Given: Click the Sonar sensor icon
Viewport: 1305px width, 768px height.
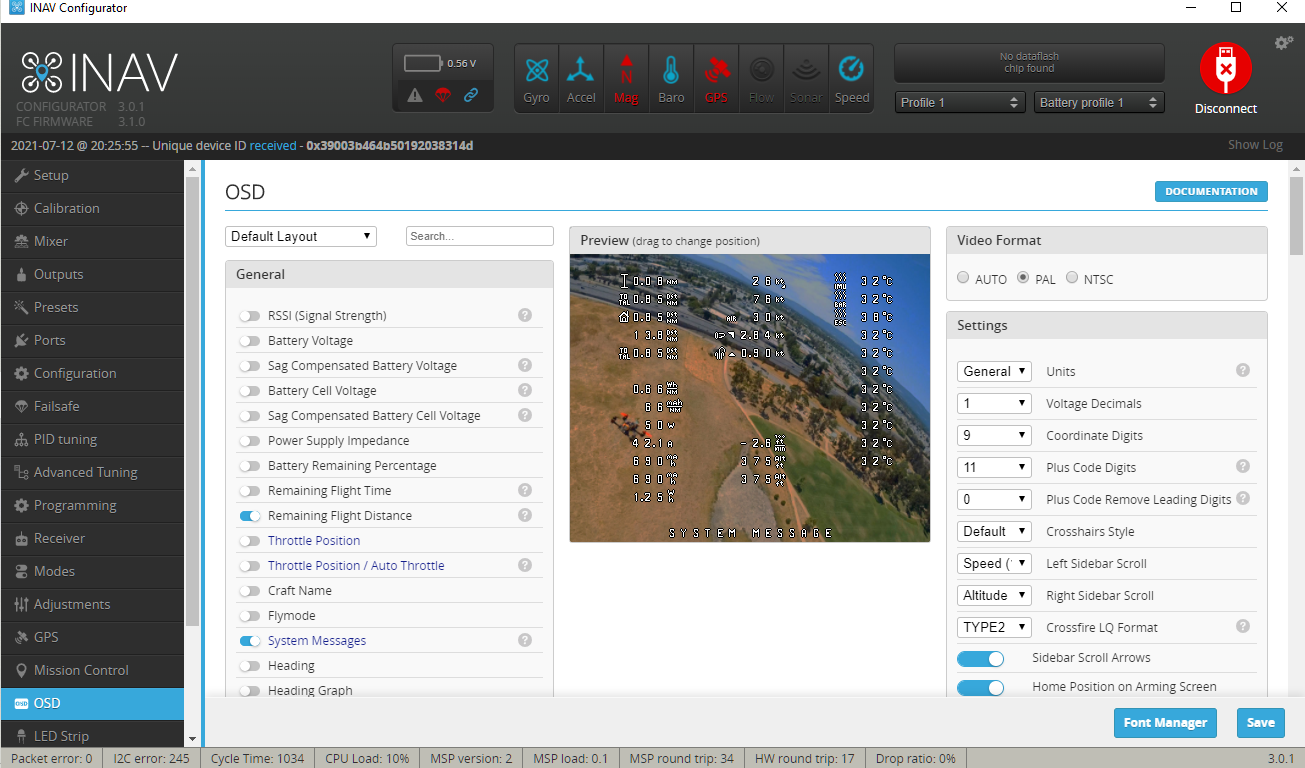Looking at the screenshot, I should [806, 77].
